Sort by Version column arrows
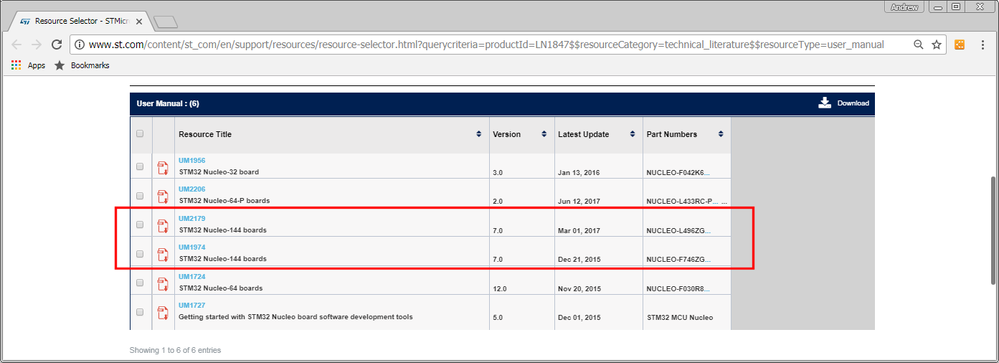 (x=544, y=134)
